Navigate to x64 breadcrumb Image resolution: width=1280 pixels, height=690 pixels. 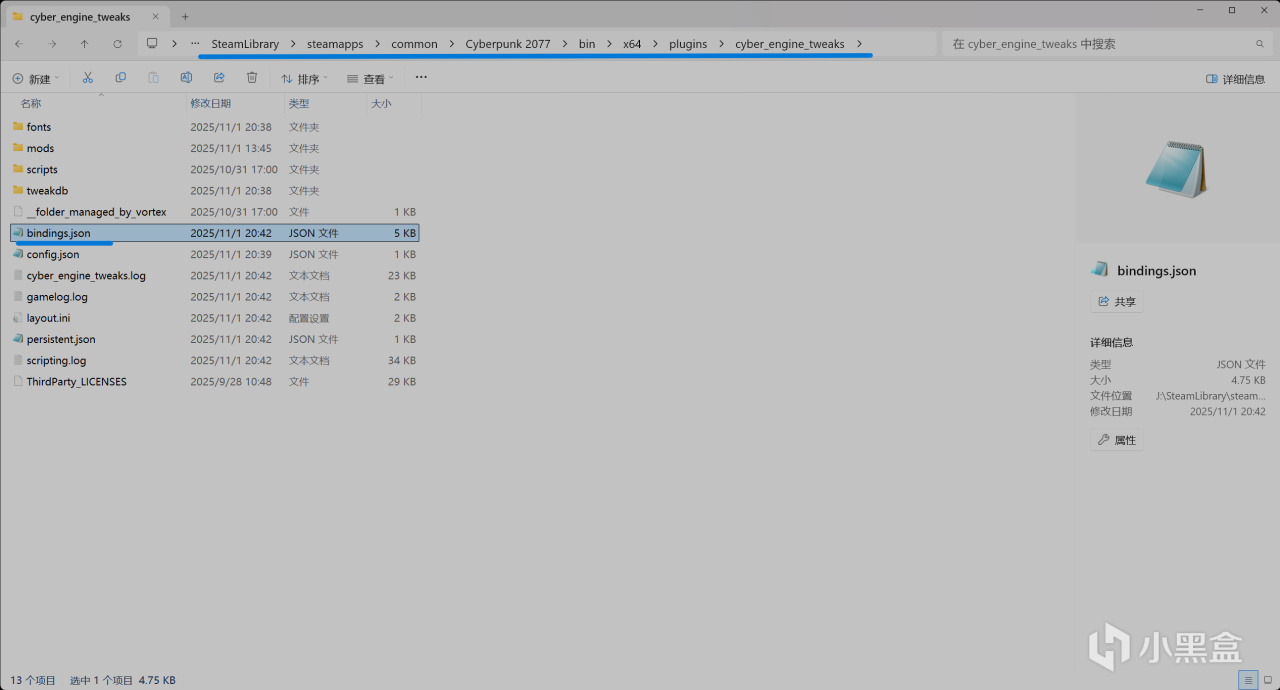point(632,44)
